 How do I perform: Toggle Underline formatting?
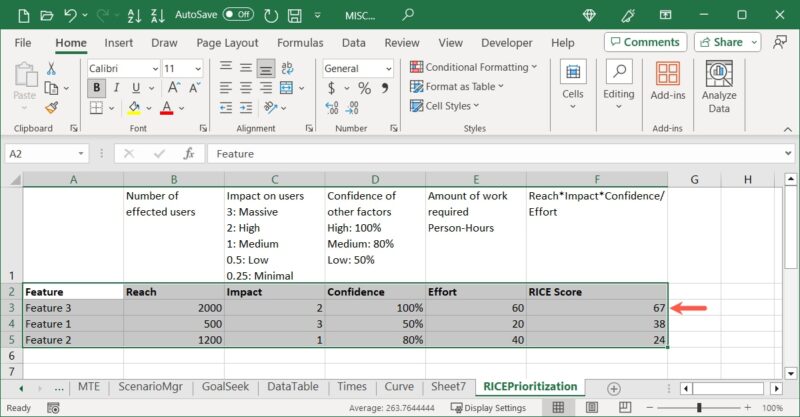coord(136,88)
